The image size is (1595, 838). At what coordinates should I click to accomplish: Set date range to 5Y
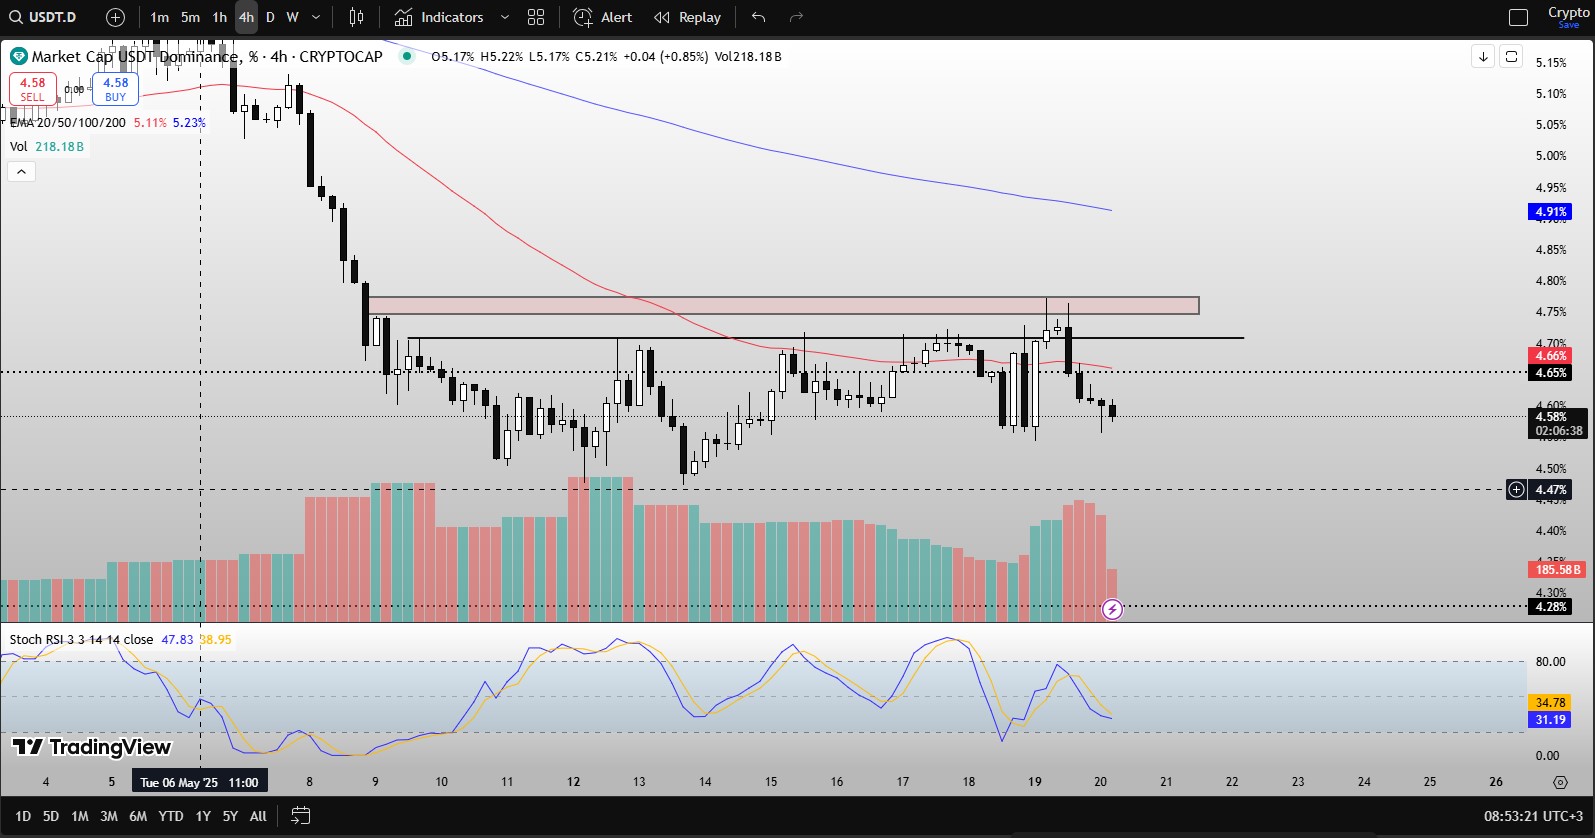point(230,816)
